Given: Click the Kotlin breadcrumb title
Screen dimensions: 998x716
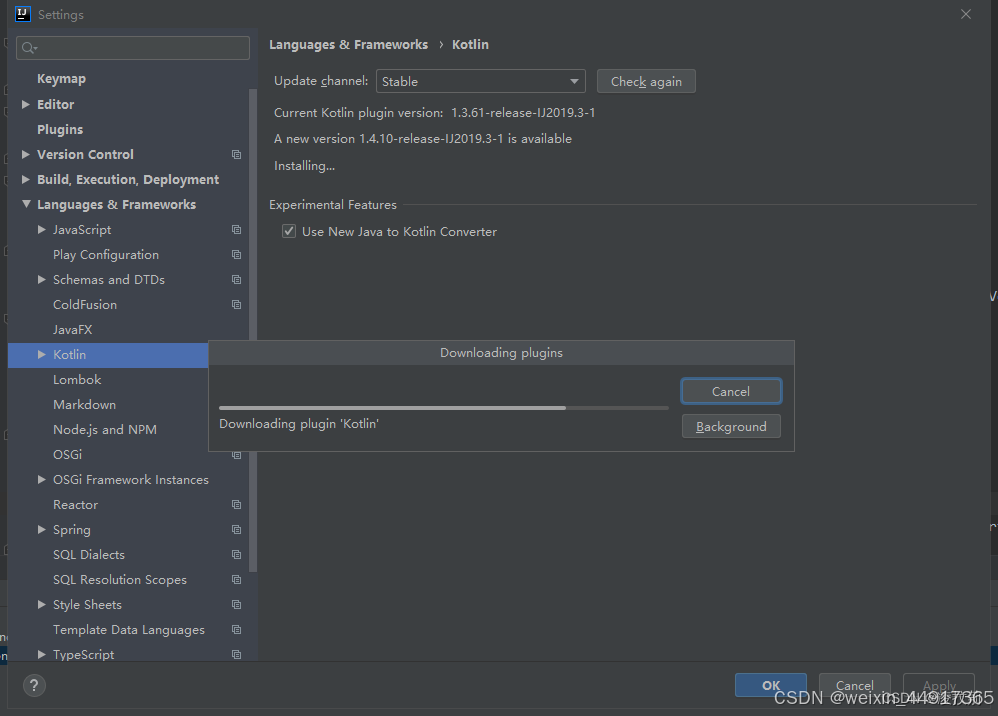Looking at the screenshot, I should tap(470, 45).
